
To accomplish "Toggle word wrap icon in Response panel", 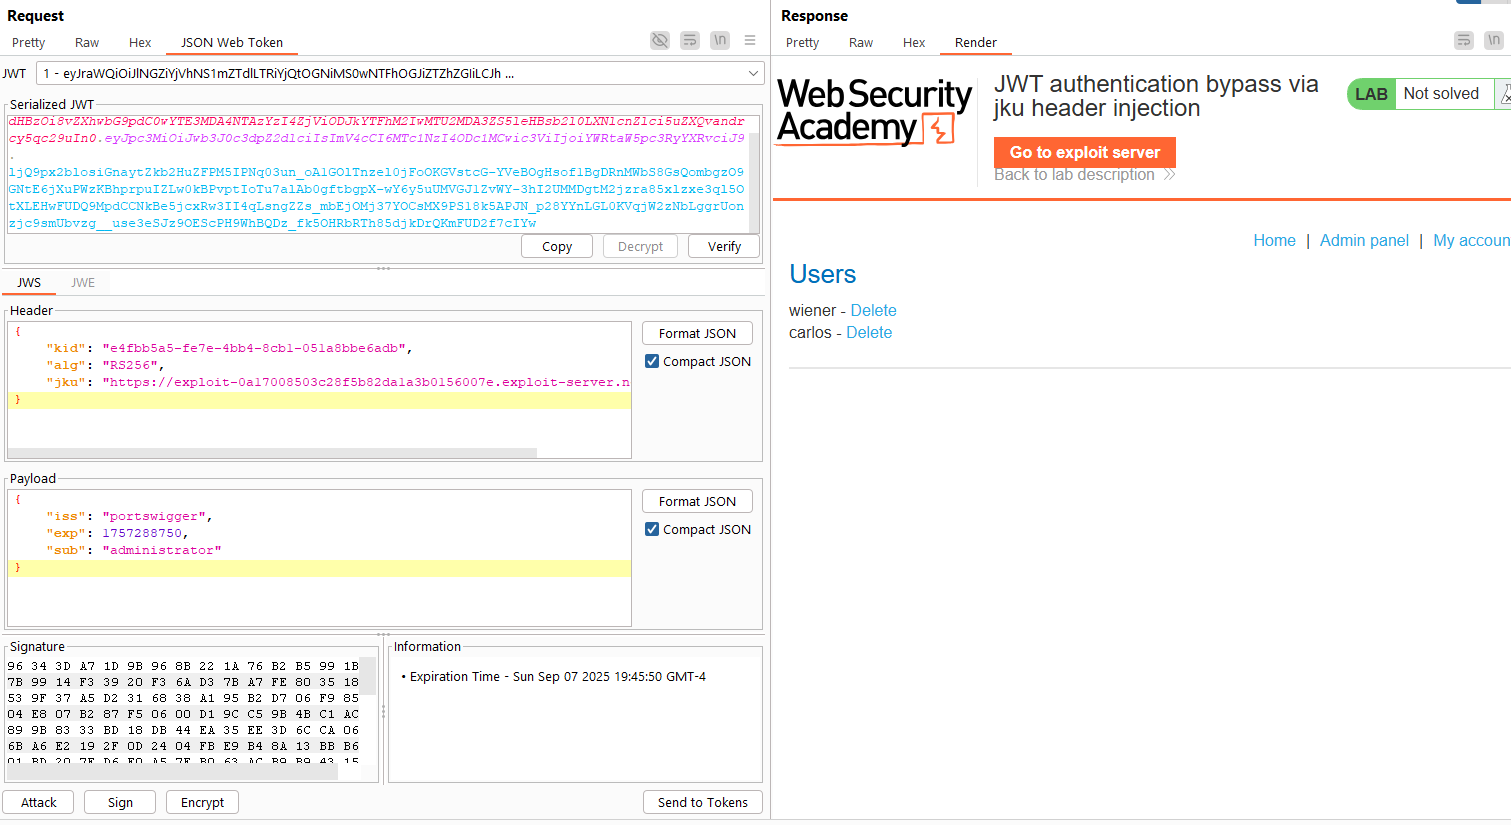I will (1464, 41).
